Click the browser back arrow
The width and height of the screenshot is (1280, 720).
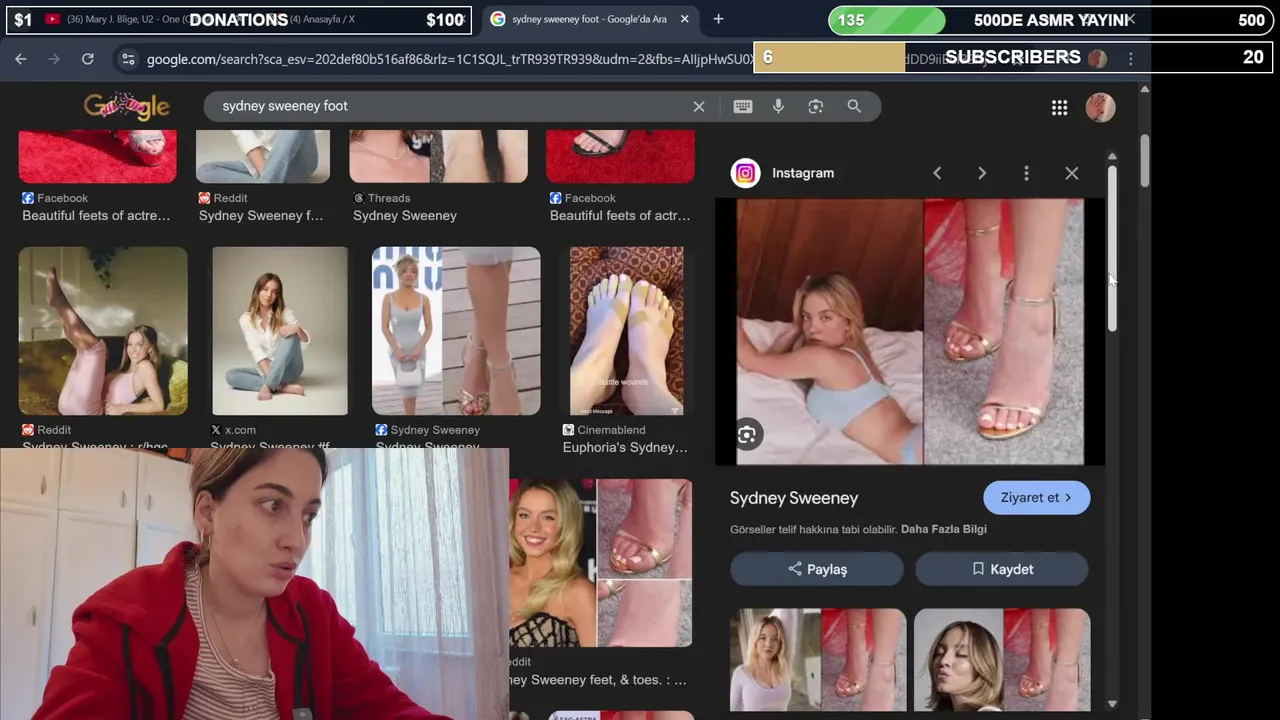21,59
